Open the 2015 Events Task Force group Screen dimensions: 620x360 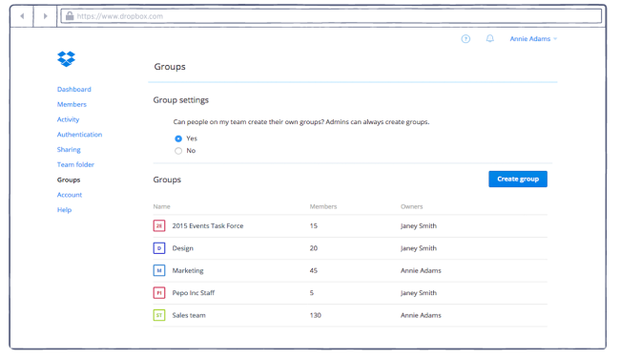(x=208, y=226)
